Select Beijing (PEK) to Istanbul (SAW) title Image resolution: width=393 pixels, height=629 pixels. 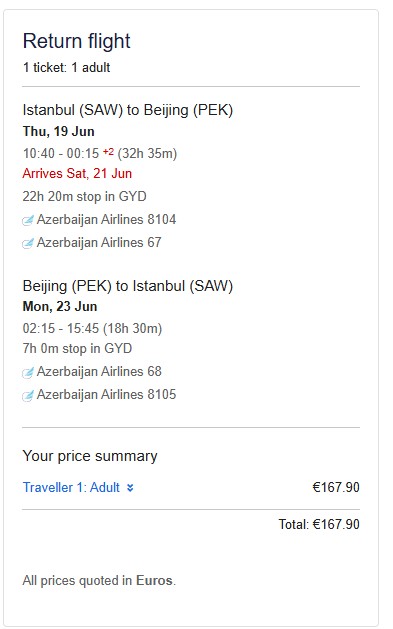tap(128, 286)
